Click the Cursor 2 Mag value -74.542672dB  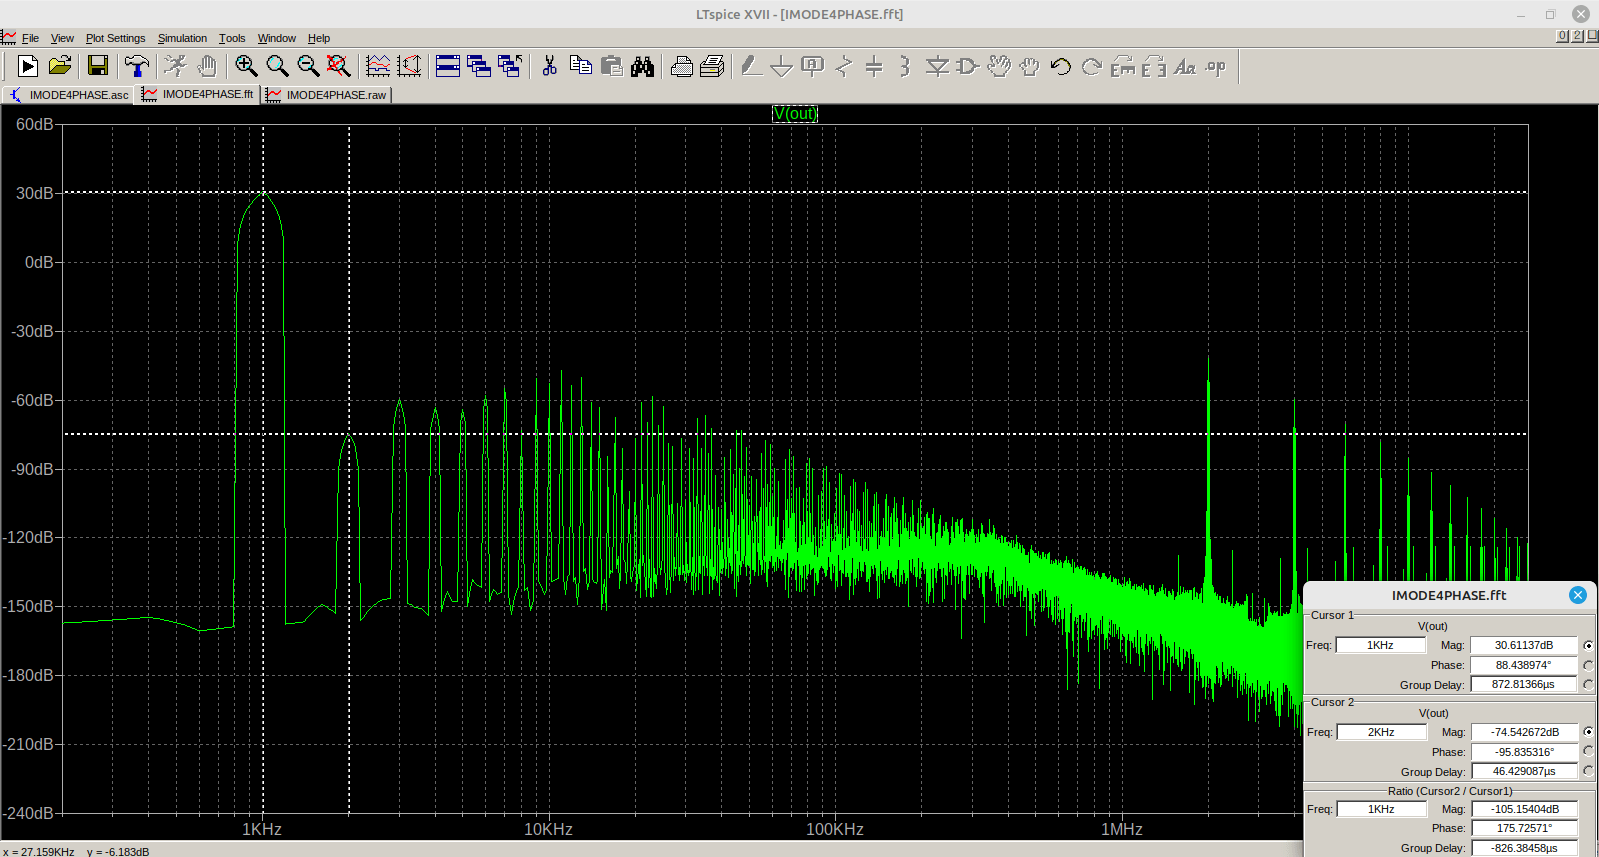(1524, 732)
